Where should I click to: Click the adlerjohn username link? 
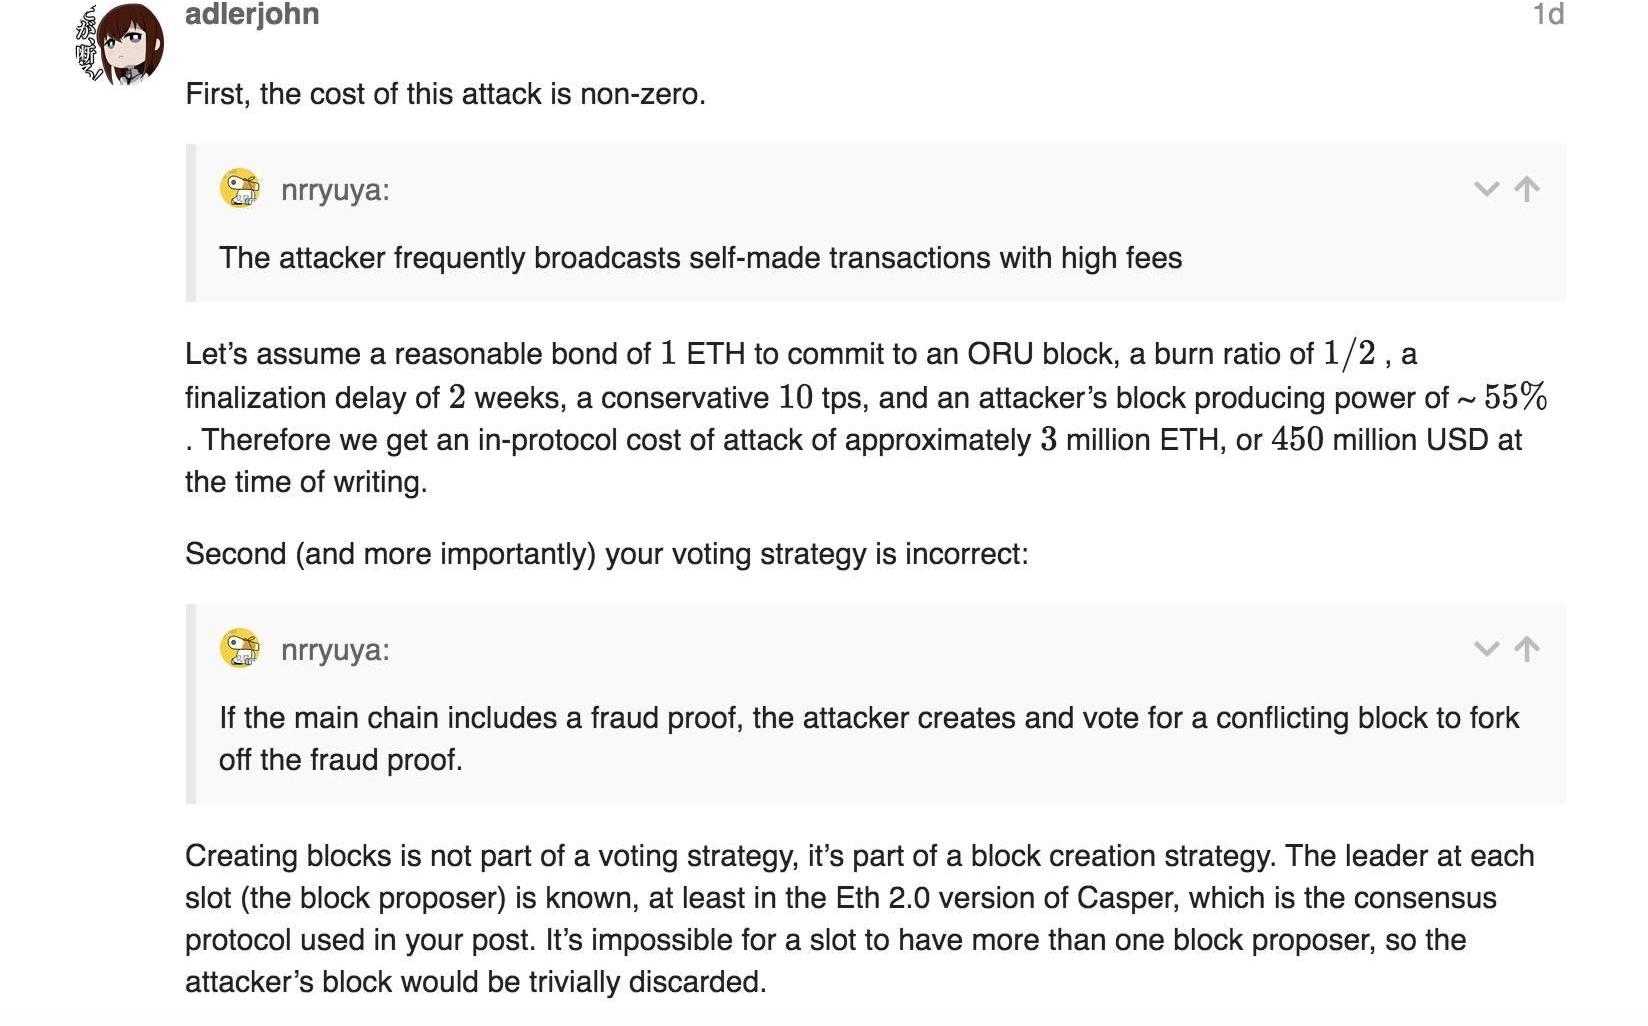point(252,14)
